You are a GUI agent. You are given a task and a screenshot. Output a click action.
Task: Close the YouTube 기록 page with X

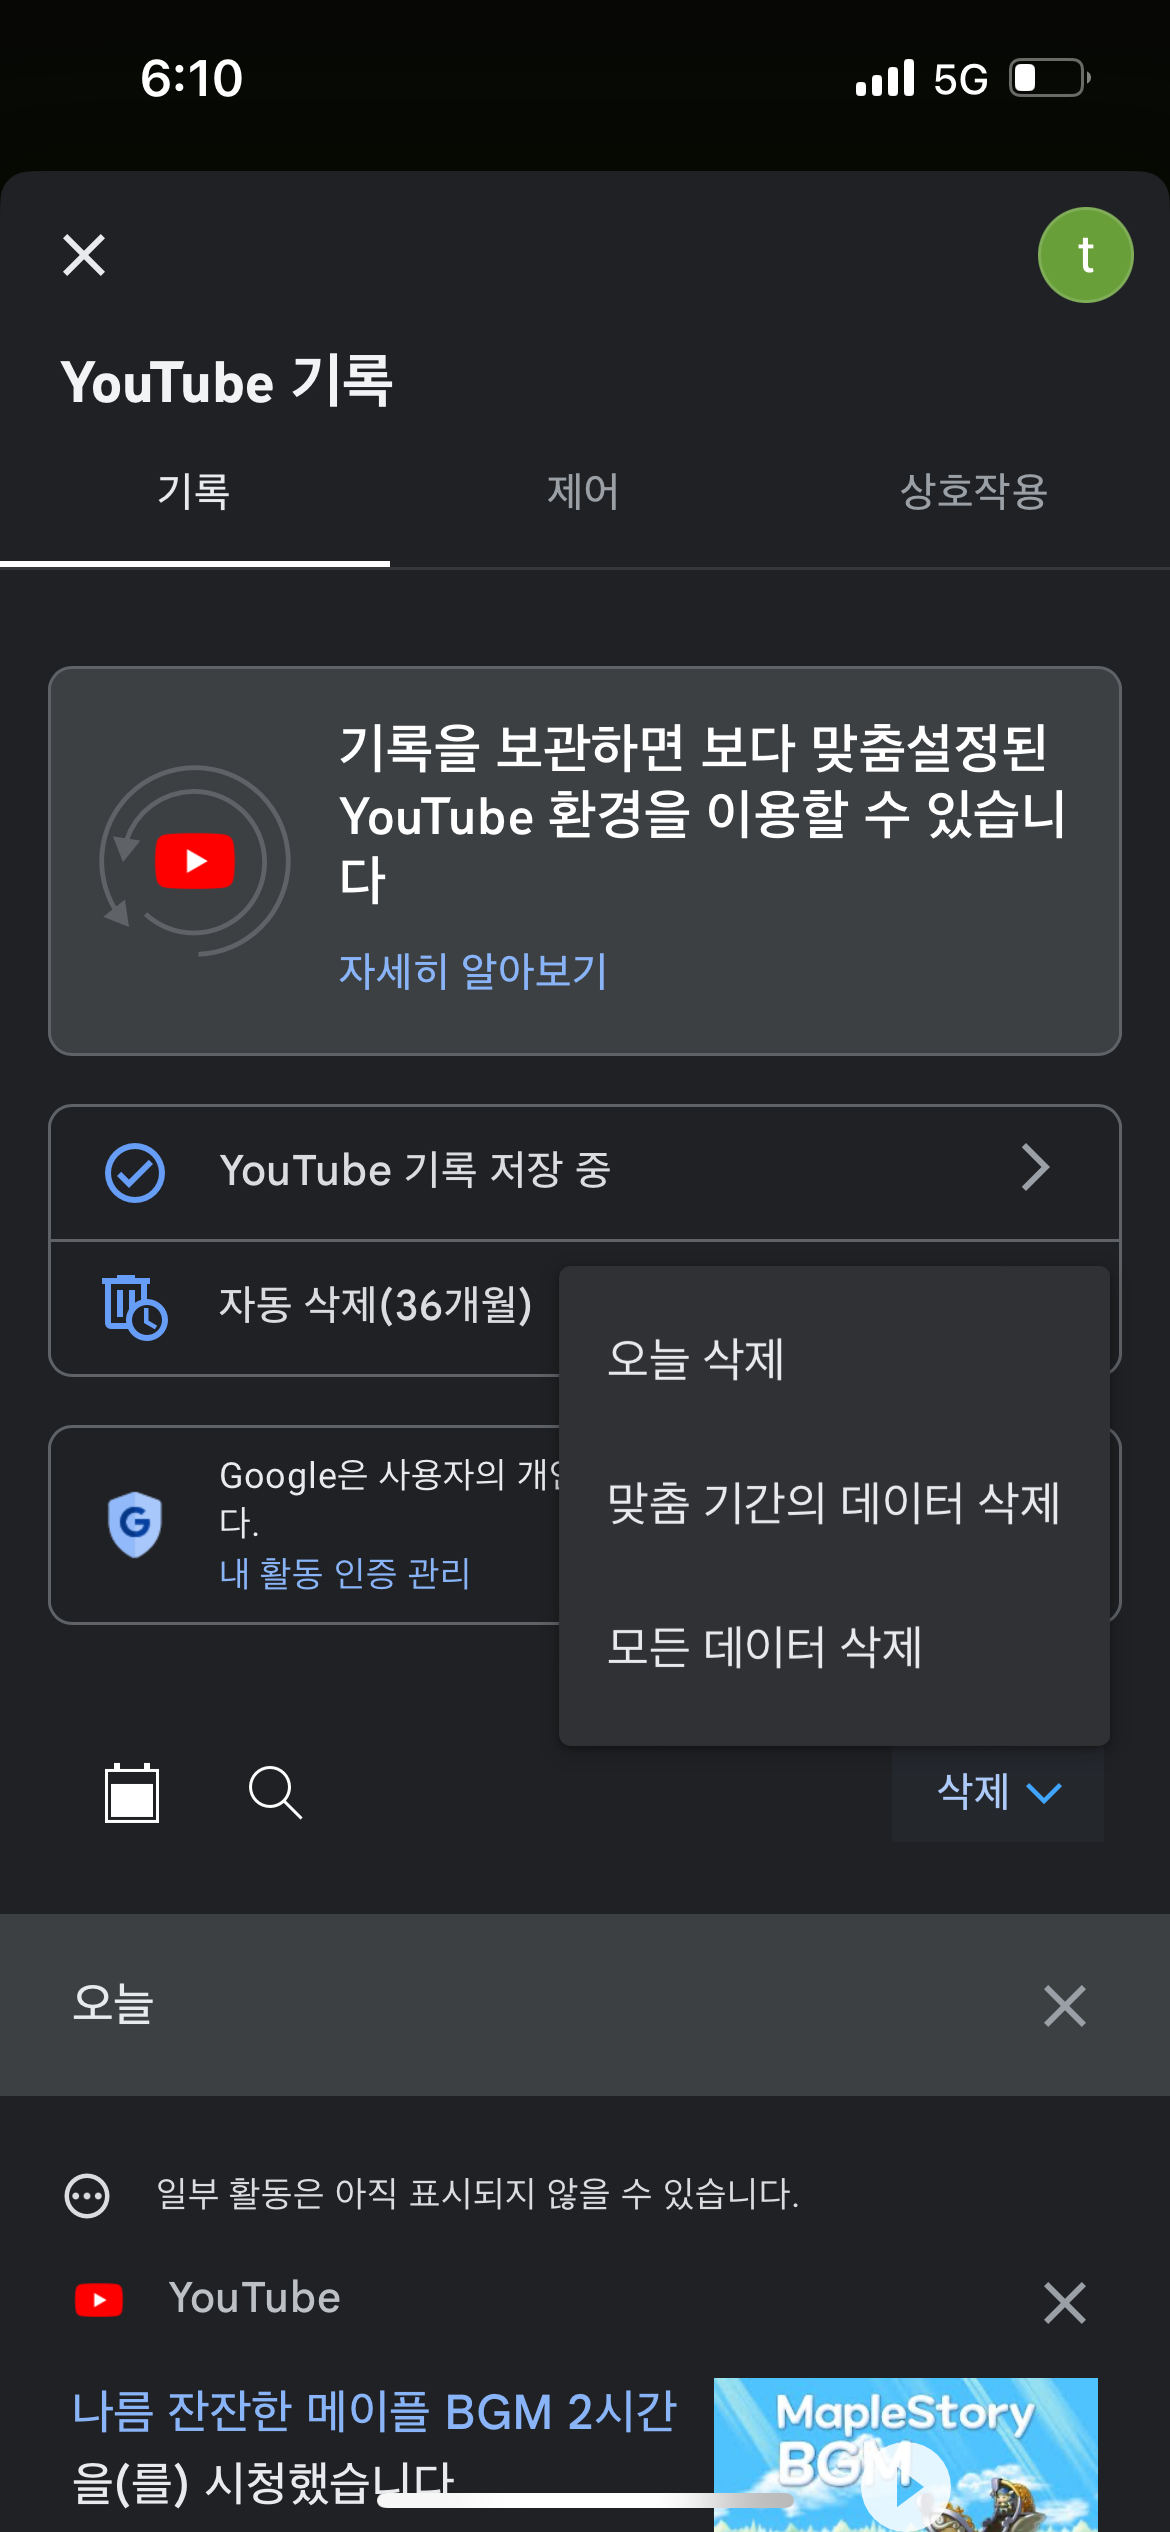click(x=84, y=255)
